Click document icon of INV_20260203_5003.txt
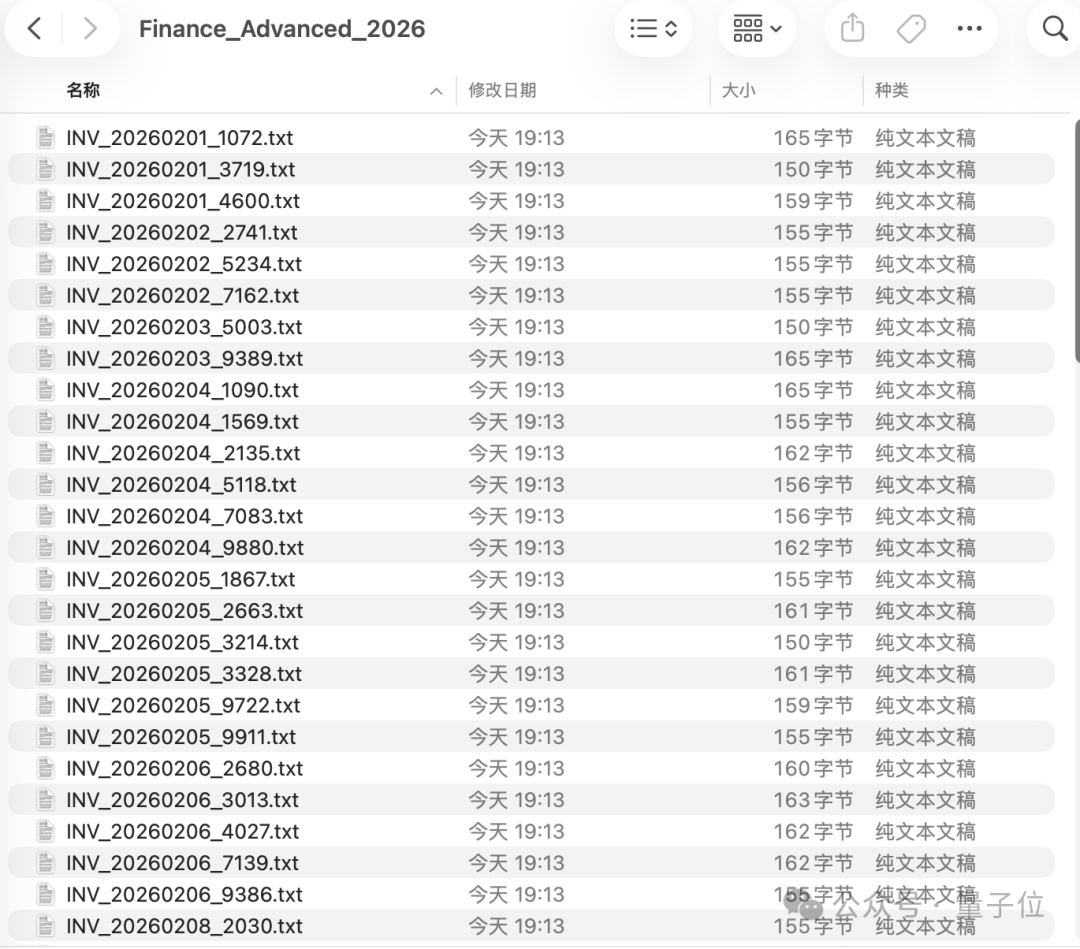This screenshot has height=949, width=1080. (x=45, y=327)
